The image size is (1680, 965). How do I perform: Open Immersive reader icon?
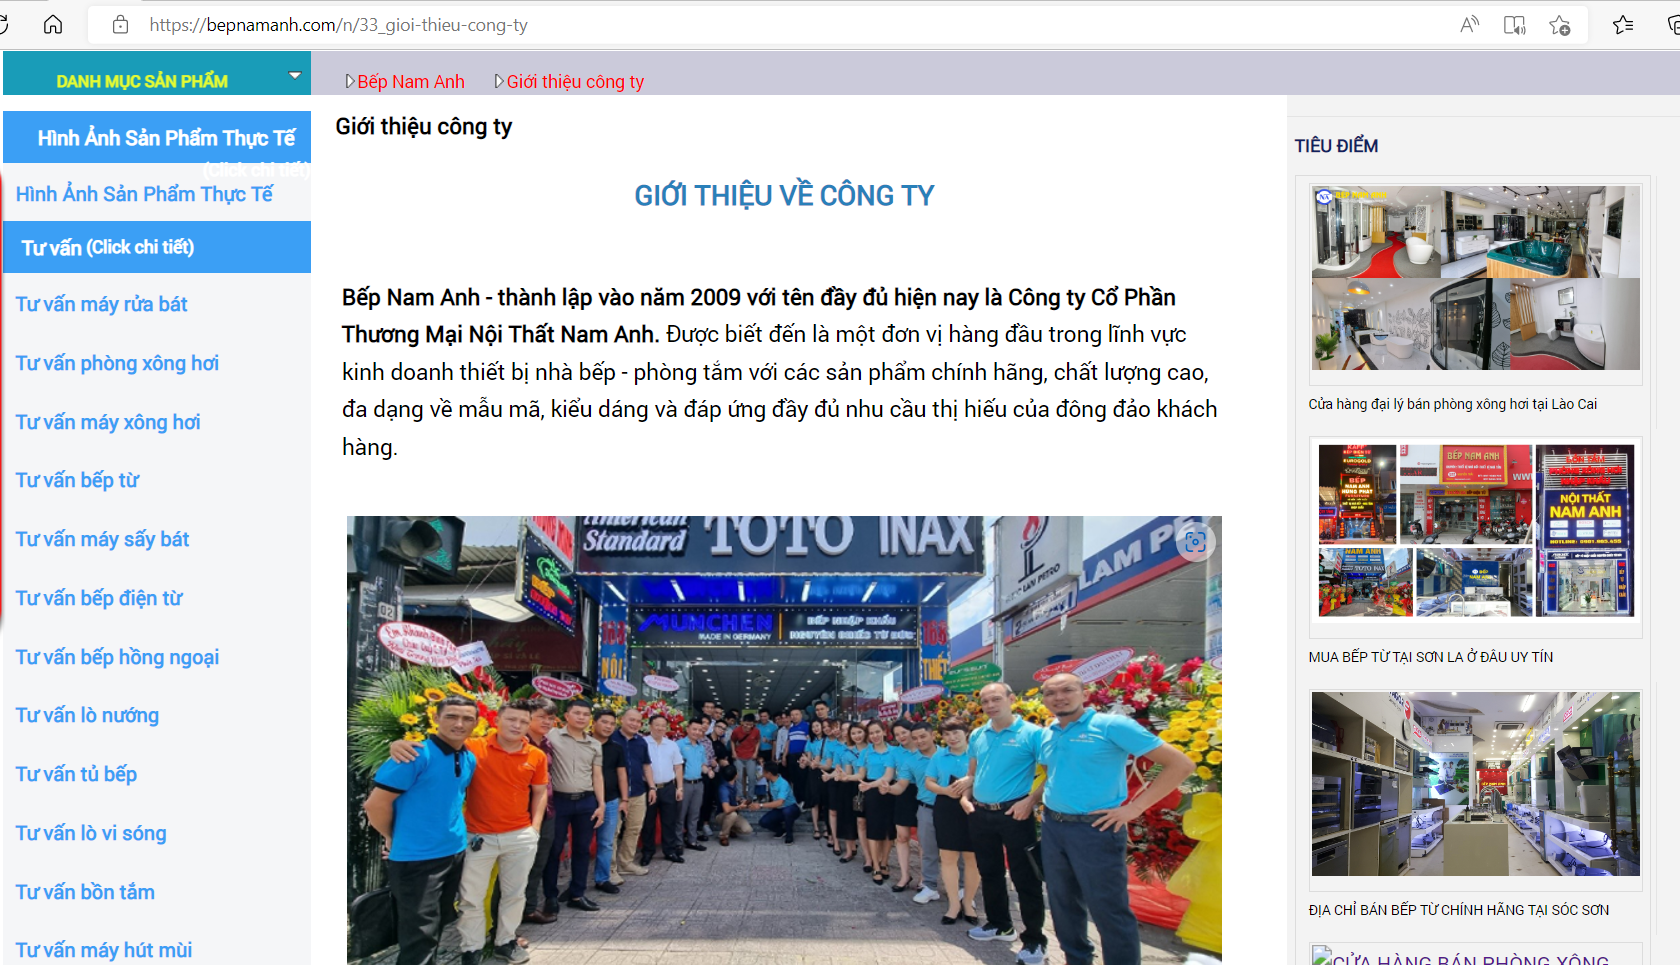(1514, 25)
